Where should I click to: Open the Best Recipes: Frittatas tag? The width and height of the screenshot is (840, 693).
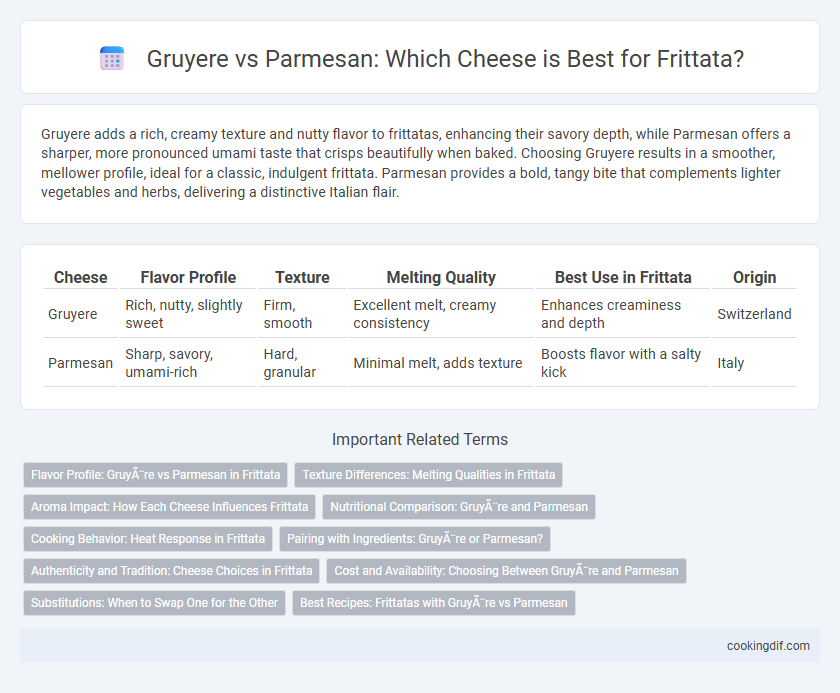click(433, 603)
